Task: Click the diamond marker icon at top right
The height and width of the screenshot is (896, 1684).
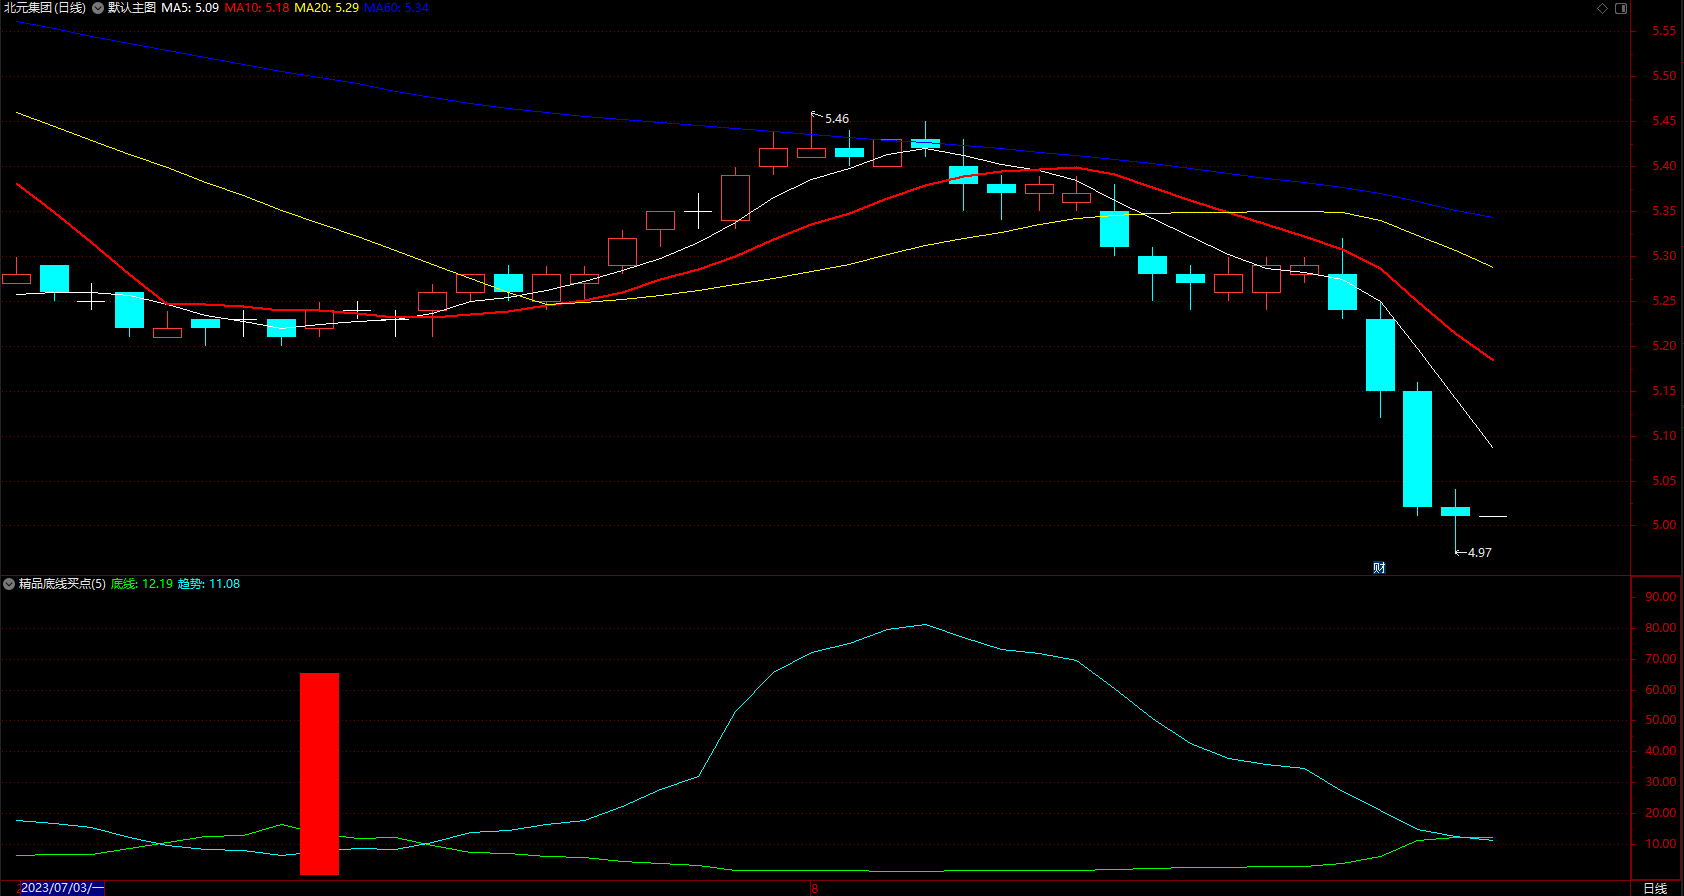Action: pos(1602,8)
